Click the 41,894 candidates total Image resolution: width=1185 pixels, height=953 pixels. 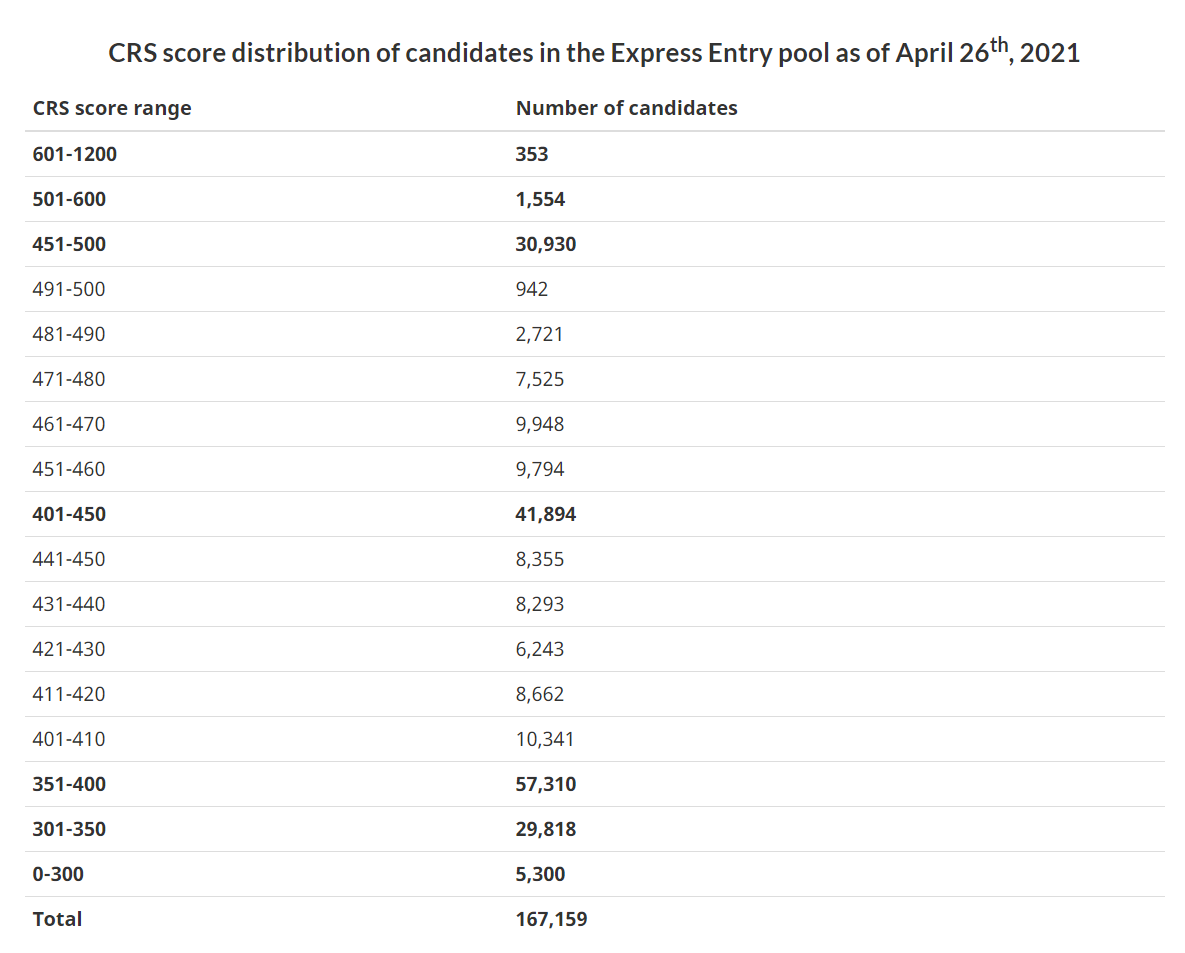[x=546, y=514]
